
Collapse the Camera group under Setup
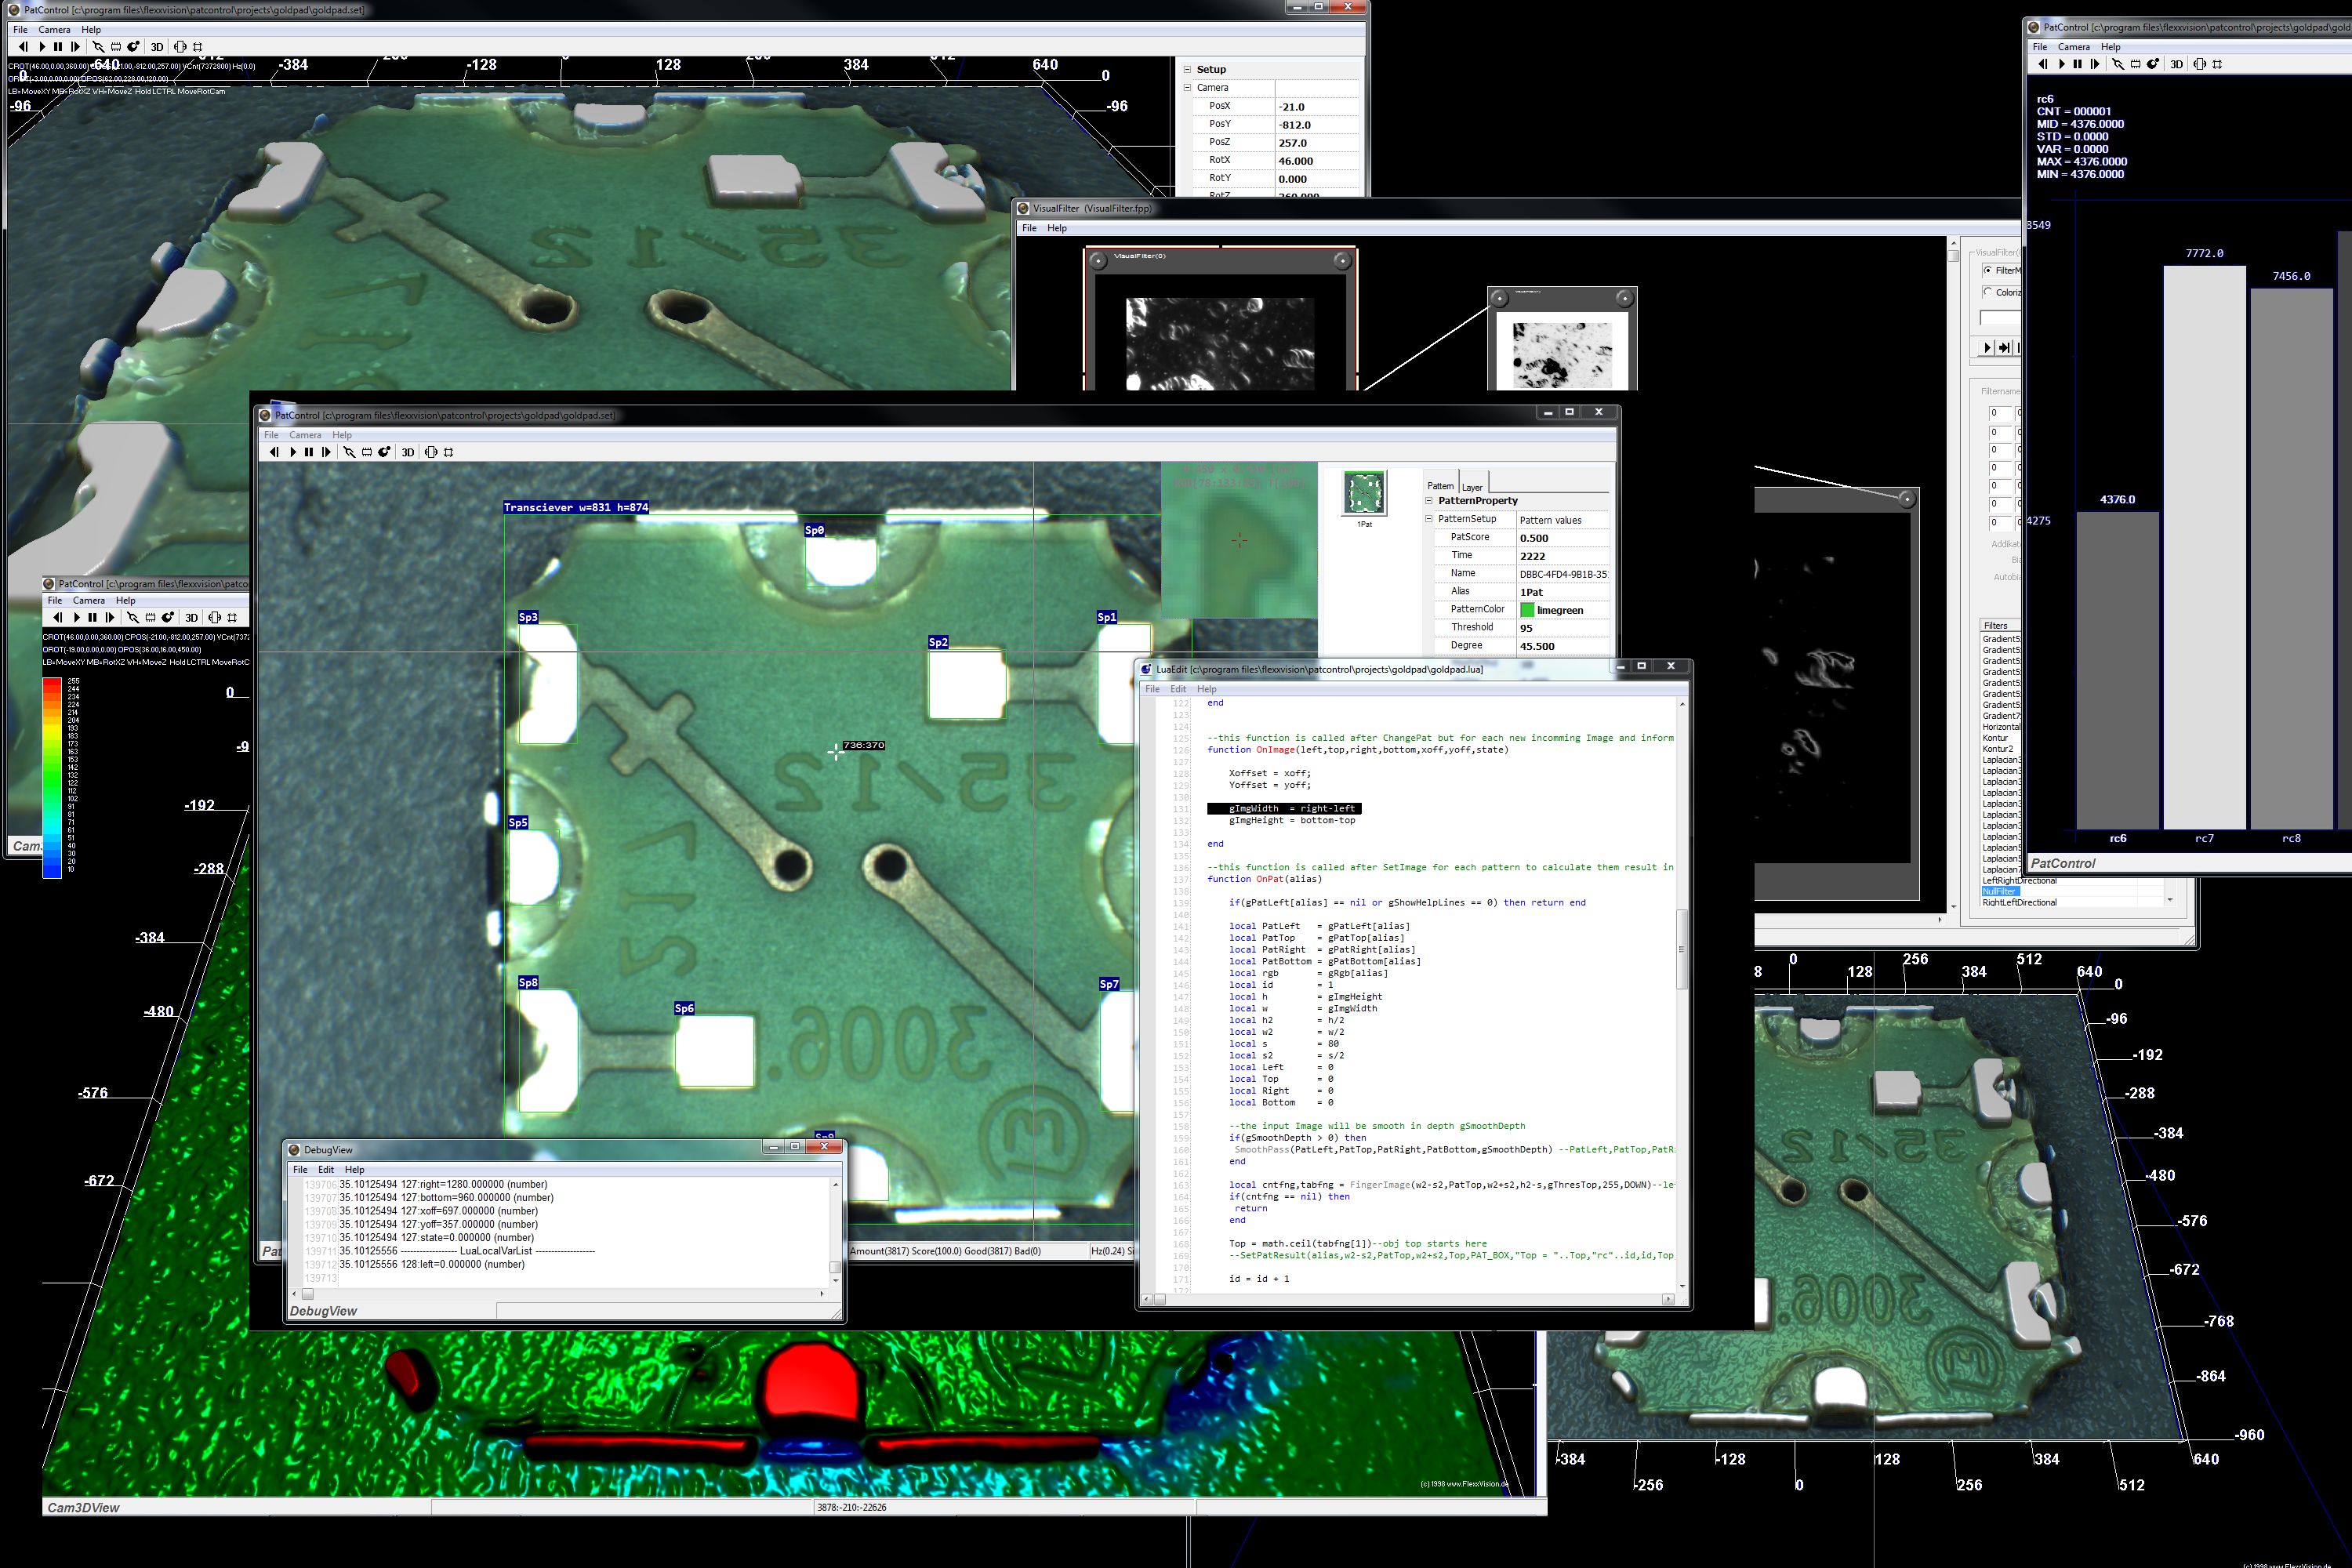point(1187,88)
